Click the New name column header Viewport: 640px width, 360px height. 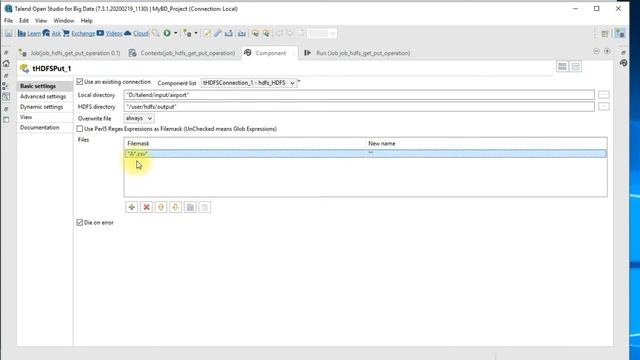486,143
